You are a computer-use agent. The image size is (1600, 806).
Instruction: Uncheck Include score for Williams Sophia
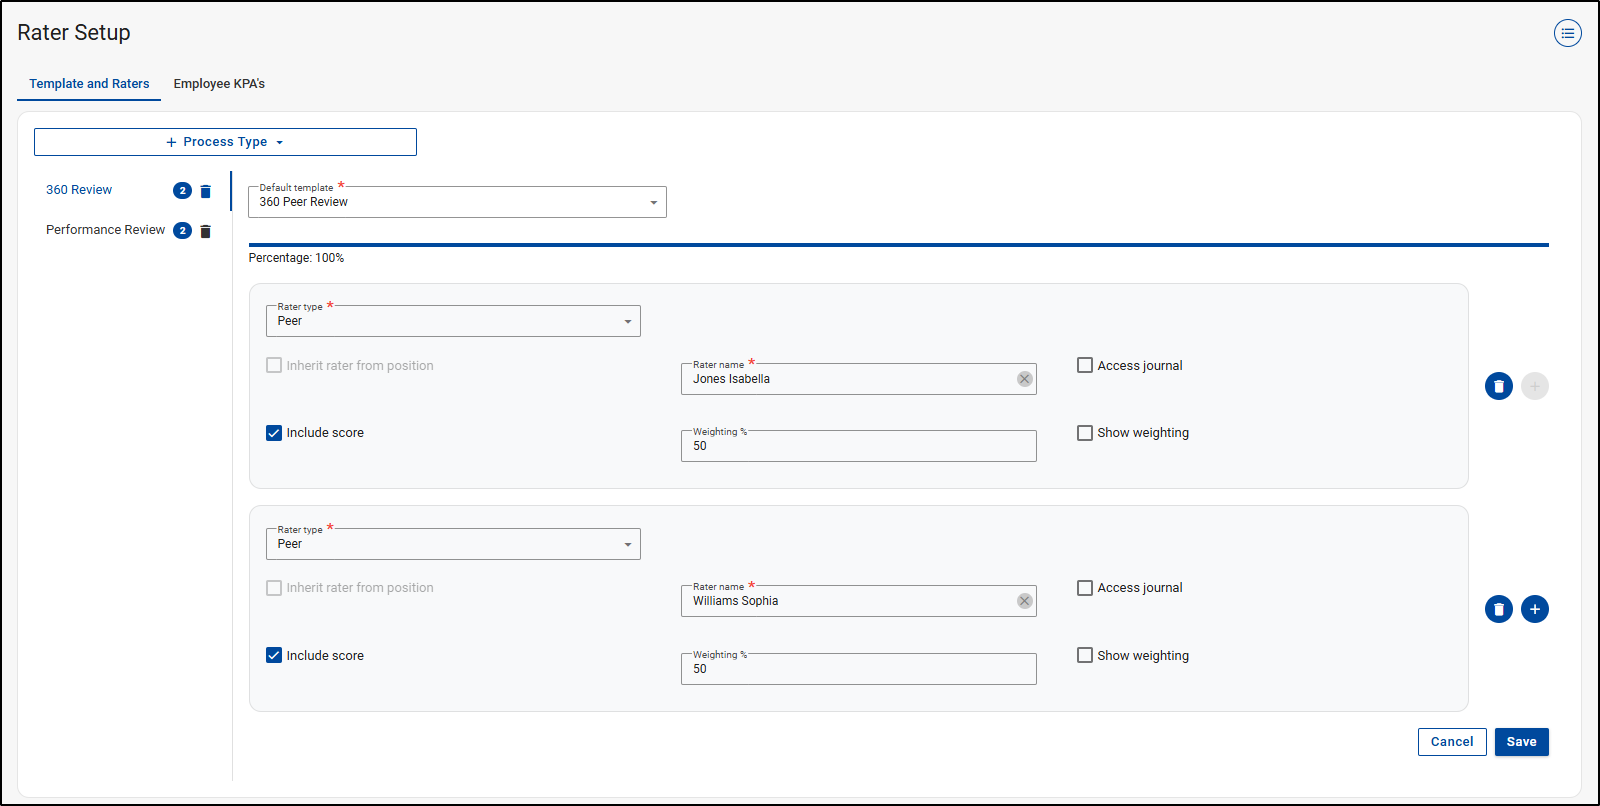coord(274,655)
